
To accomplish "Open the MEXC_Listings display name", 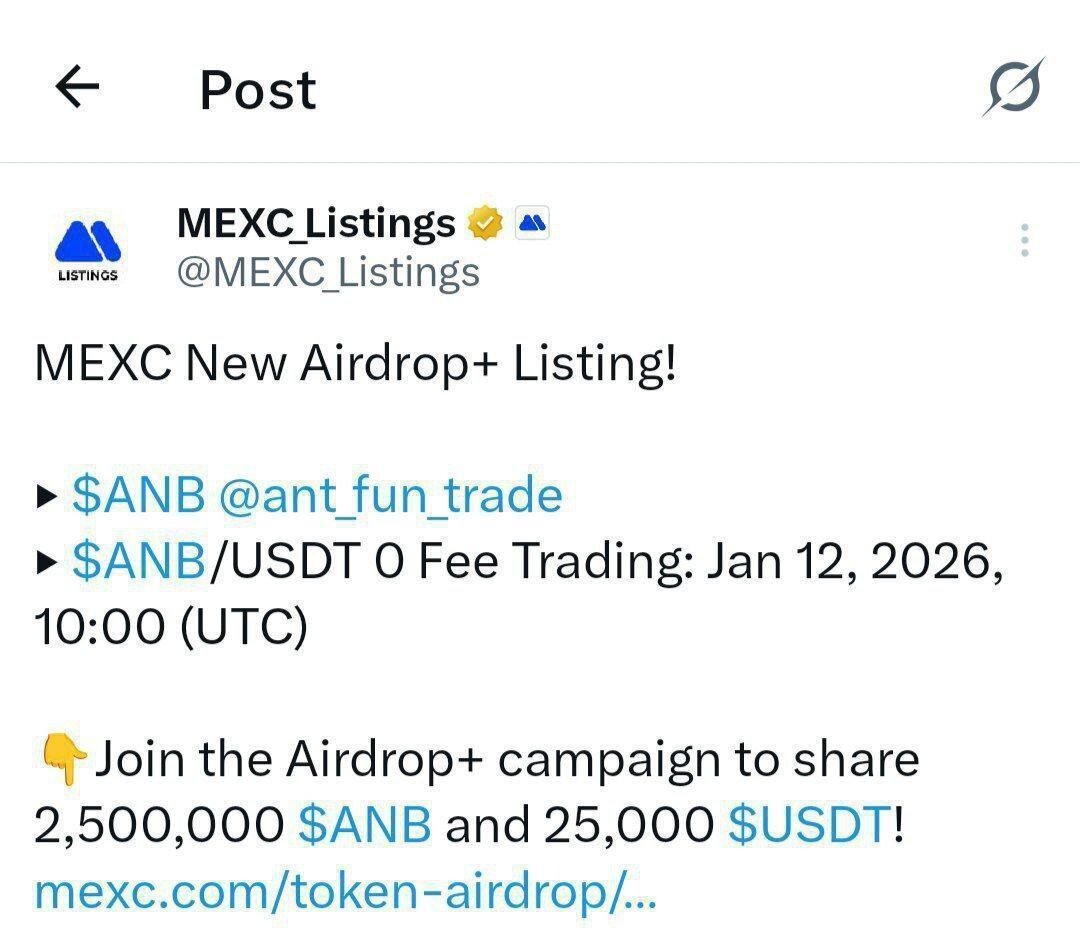I will point(316,223).
